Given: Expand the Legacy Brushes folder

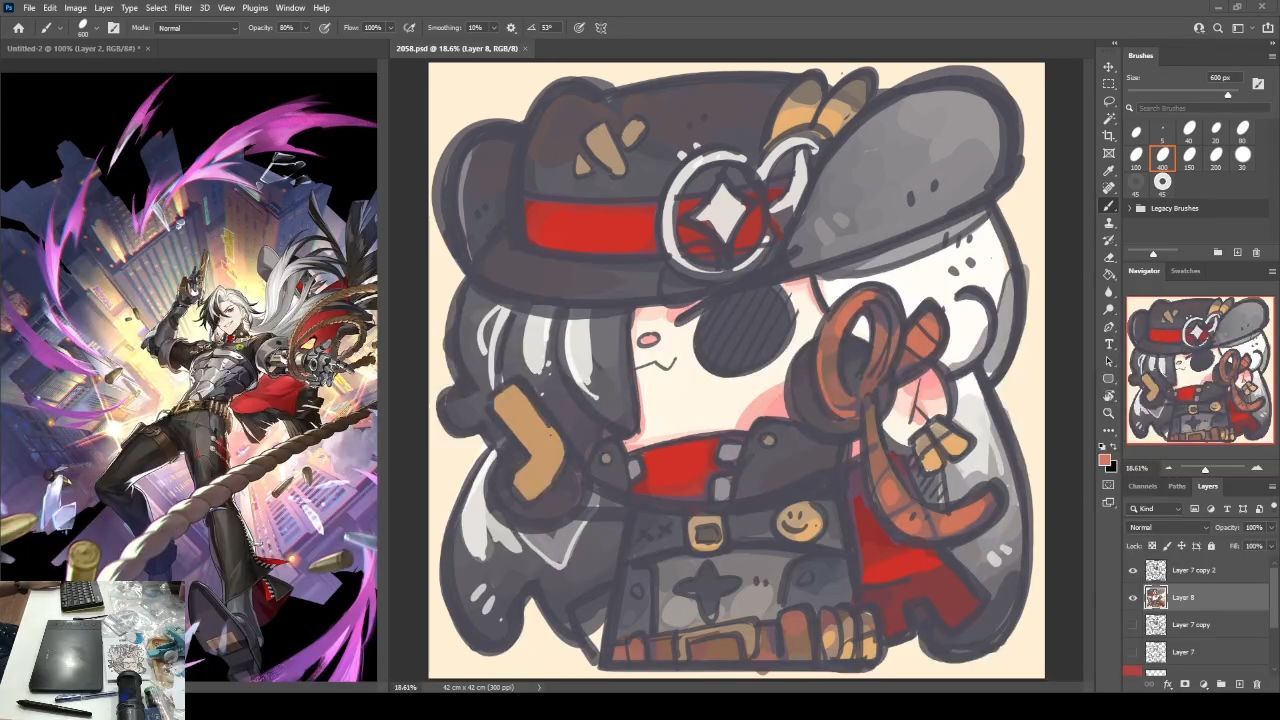Looking at the screenshot, I should [1130, 208].
